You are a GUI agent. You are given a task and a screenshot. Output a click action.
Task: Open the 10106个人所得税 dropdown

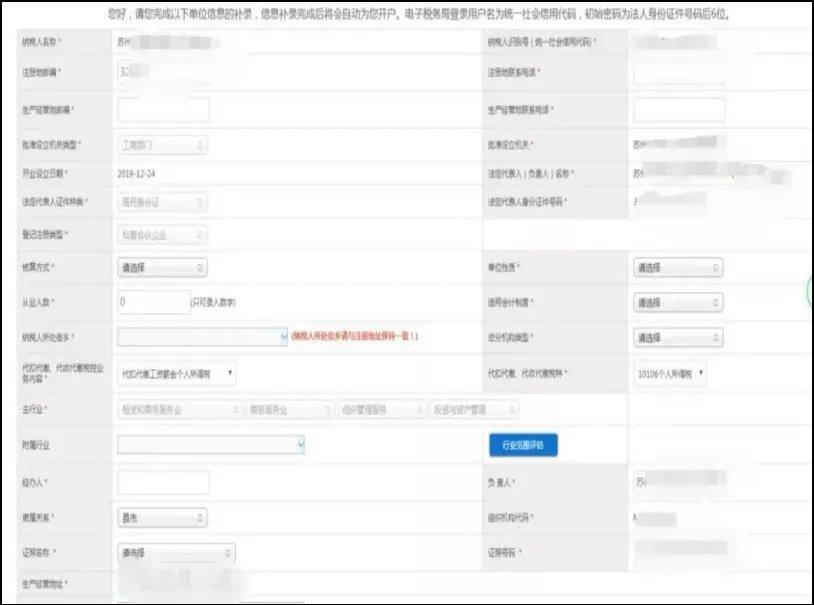[x=670, y=373]
